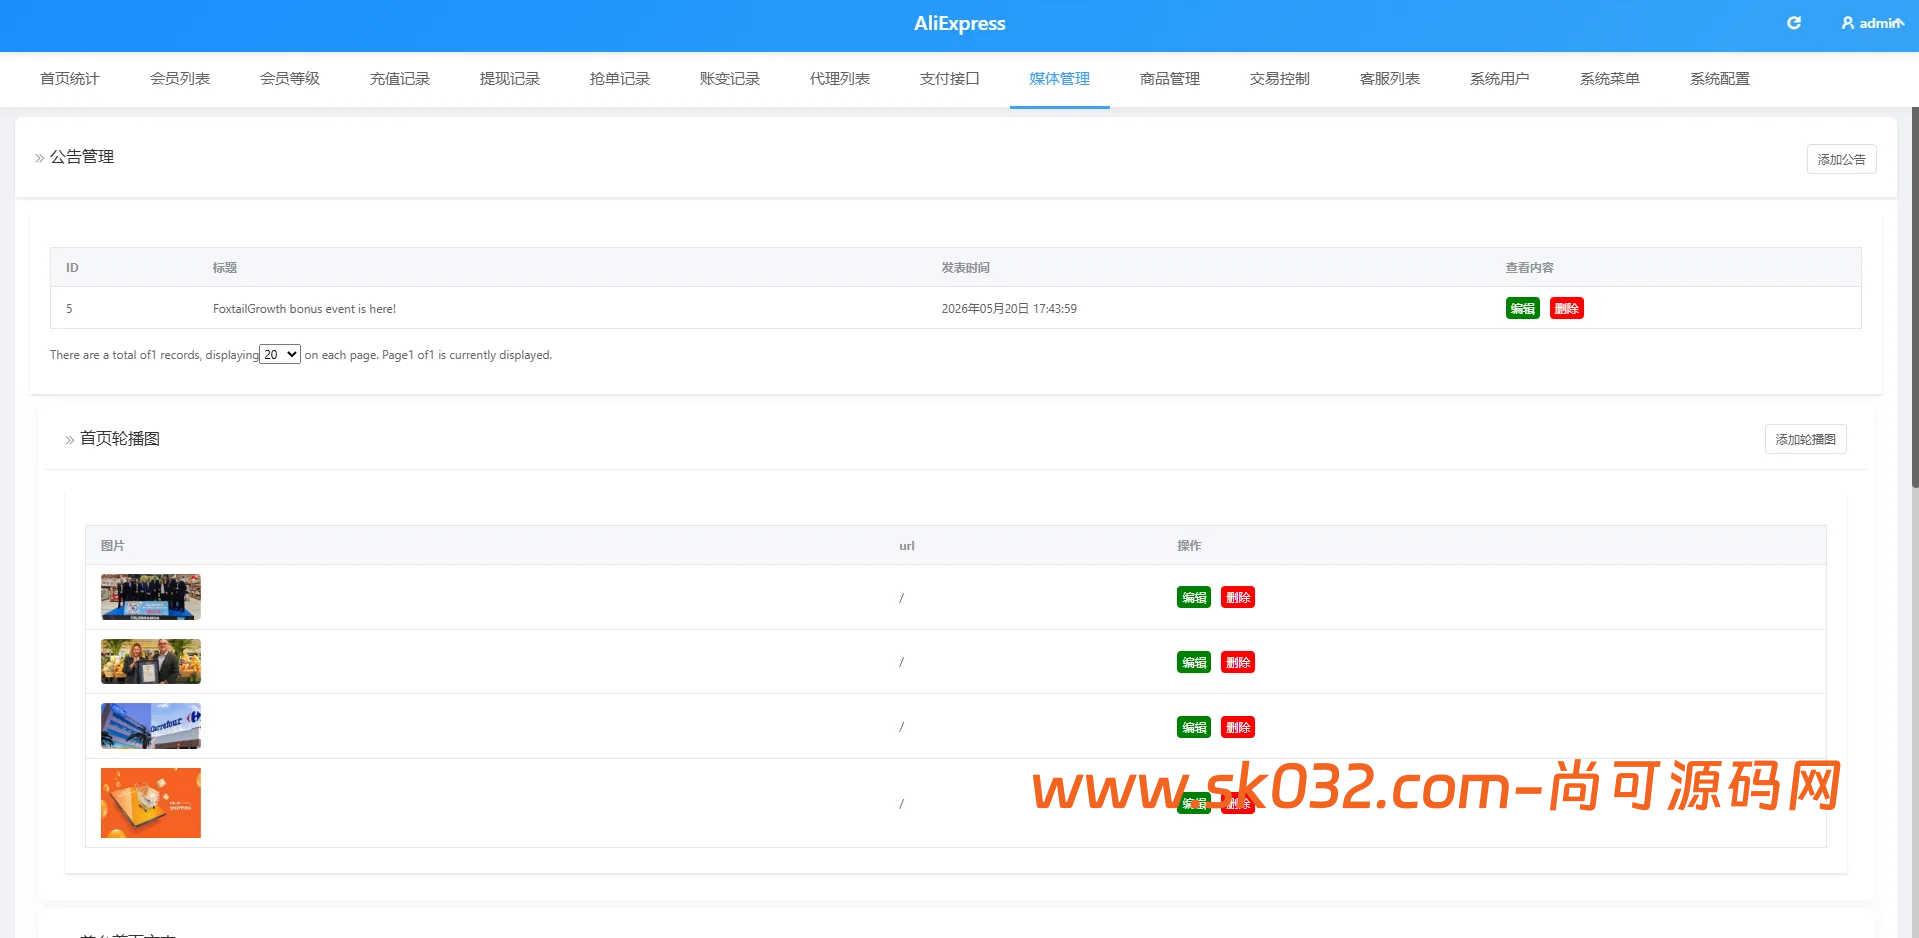Click the refresh icon in header
This screenshot has width=1919, height=938.
[x=1794, y=23]
